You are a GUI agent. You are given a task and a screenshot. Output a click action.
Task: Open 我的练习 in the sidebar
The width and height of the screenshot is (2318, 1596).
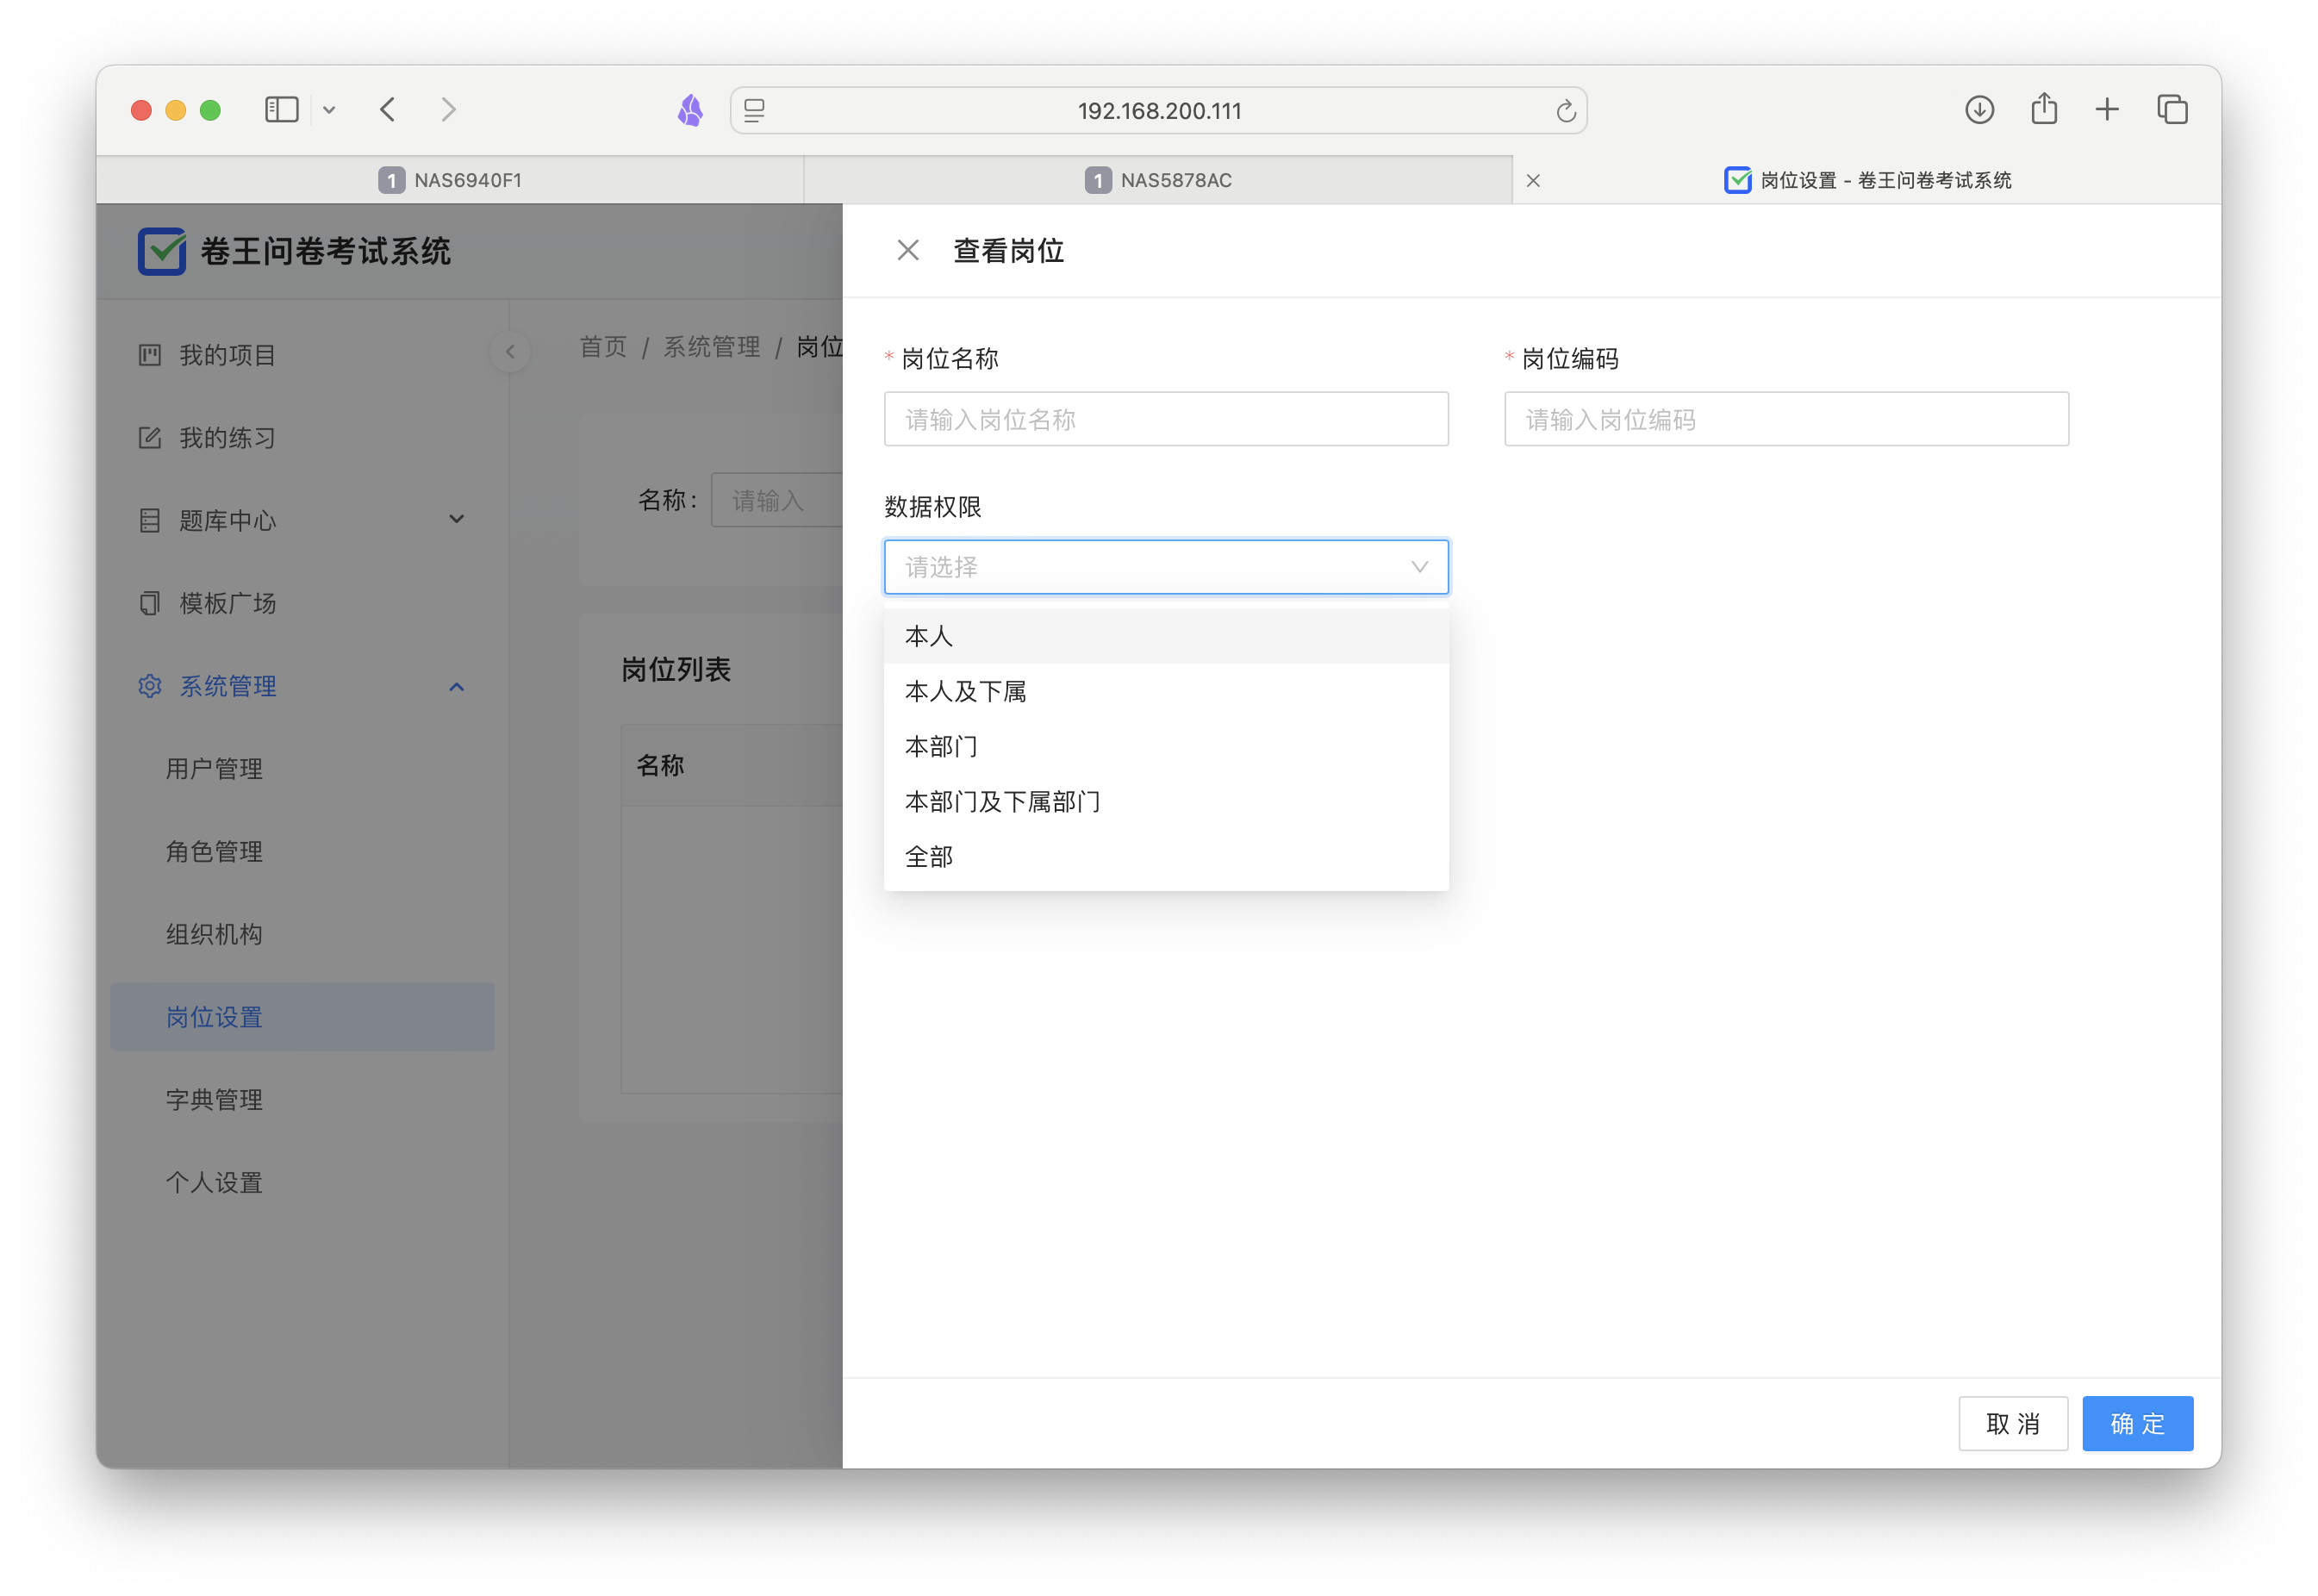(302, 438)
